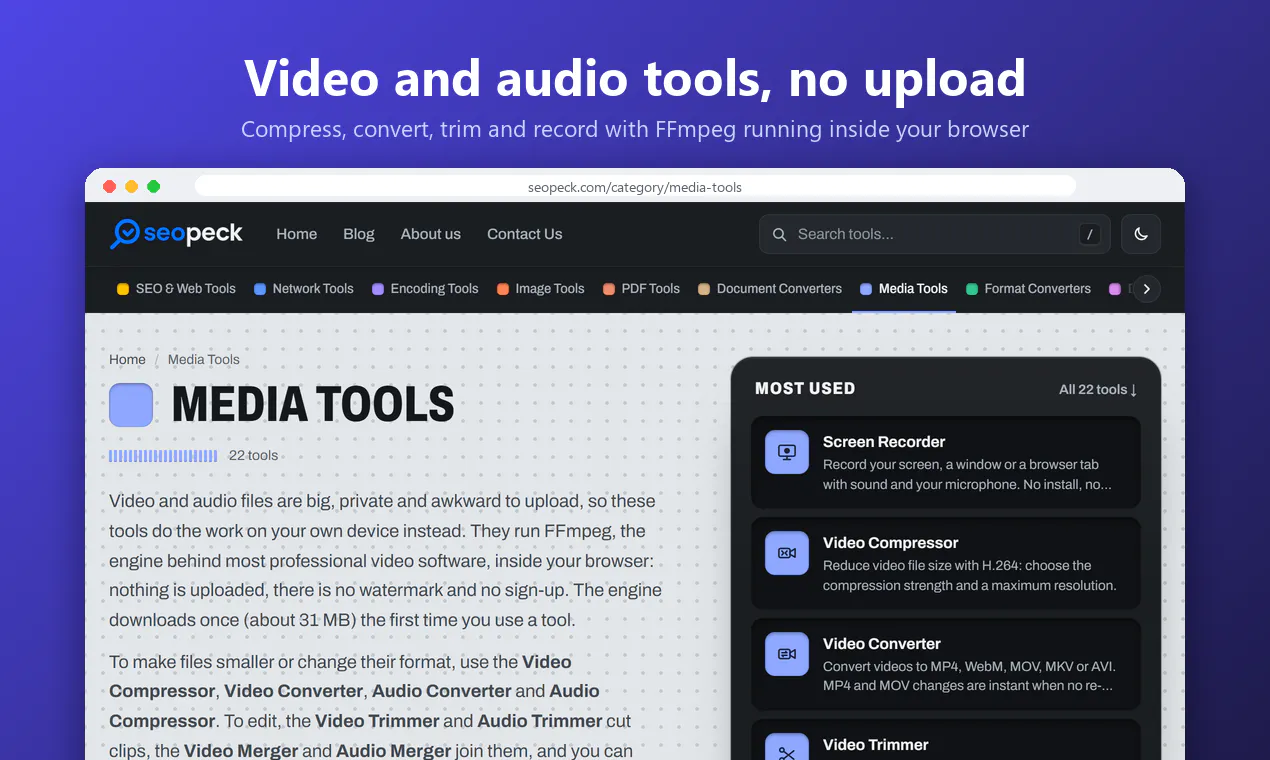
Task: Open the Video Trimmer scissors icon
Action: point(787,748)
